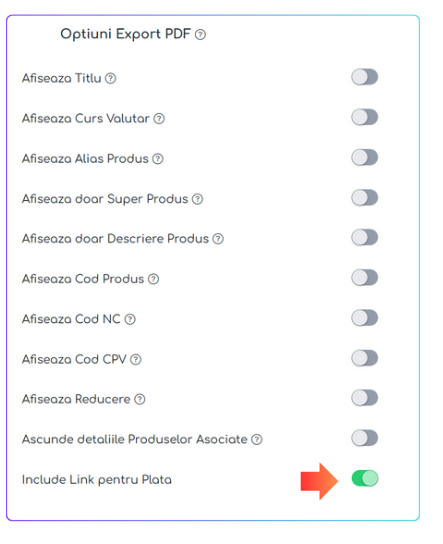Viewport: 443px width, 544px height.
Task: Click the help icon beside Afiseaza Reducere
Action: point(139,400)
